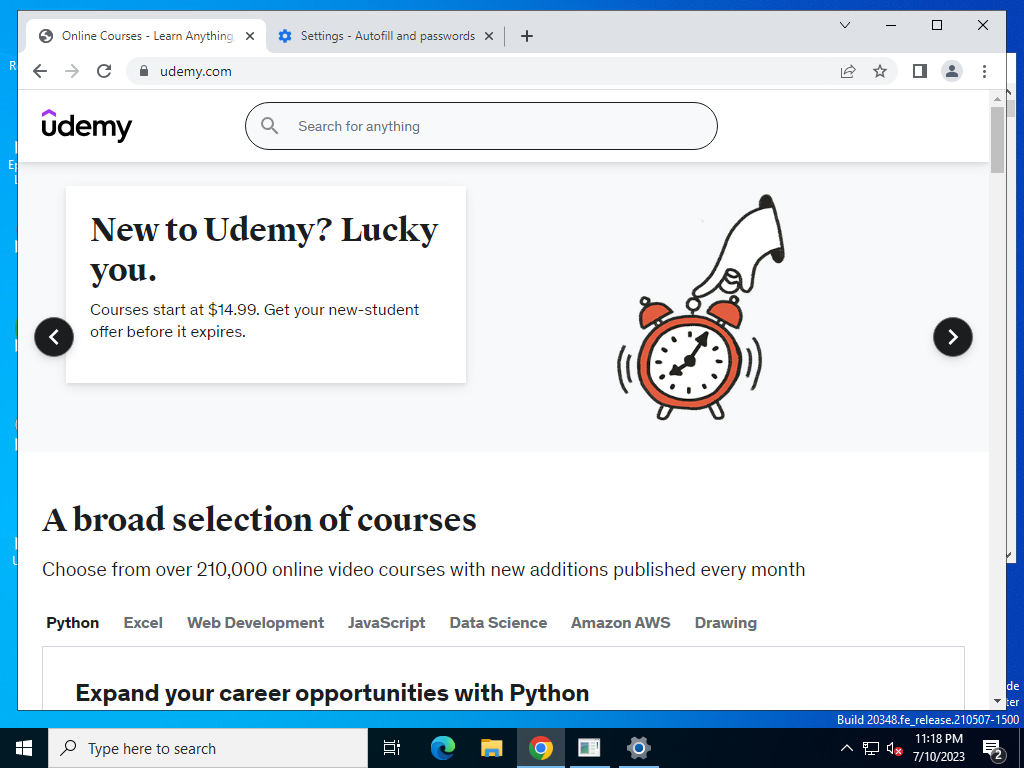Click scrollbar up arrow
1024x768 pixels.
(x=997, y=99)
